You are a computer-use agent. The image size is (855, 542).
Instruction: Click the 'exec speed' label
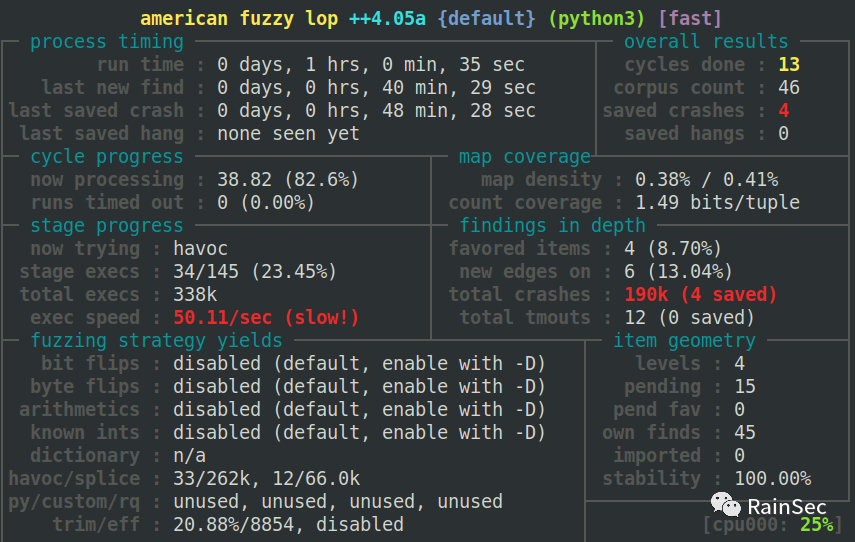click(85, 317)
